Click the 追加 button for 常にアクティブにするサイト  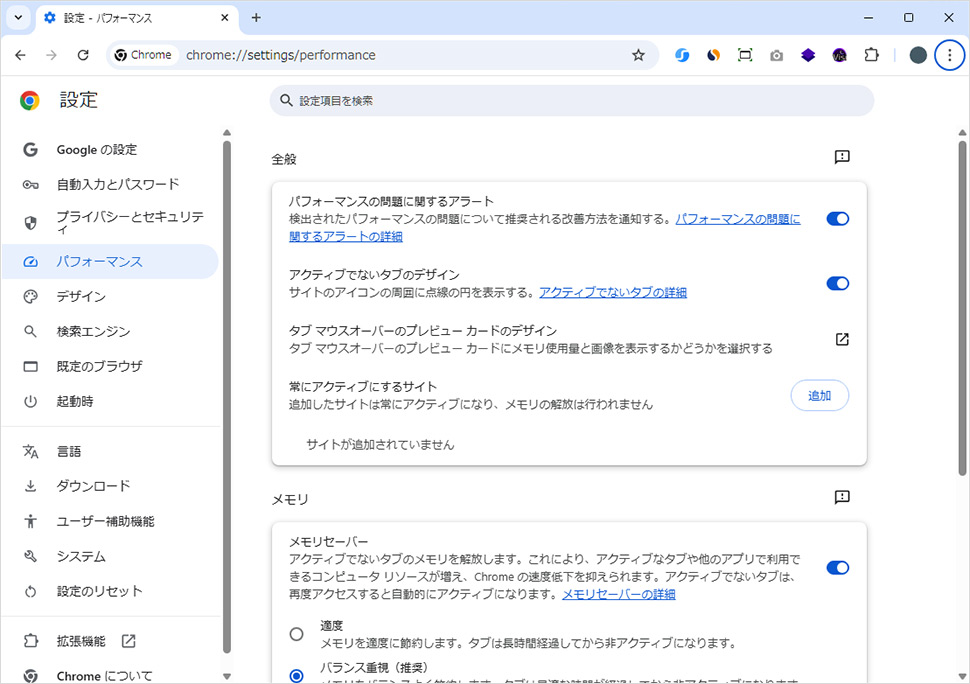[x=819, y=395]
